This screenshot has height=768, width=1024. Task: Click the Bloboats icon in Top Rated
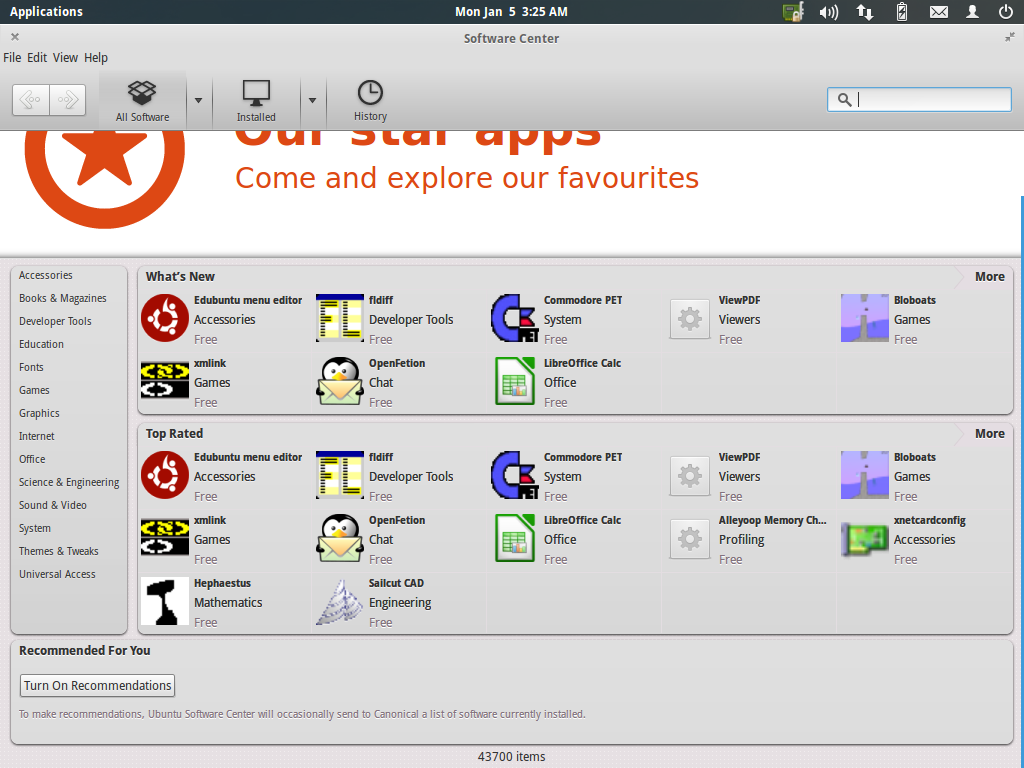click(x=865, y=475)
